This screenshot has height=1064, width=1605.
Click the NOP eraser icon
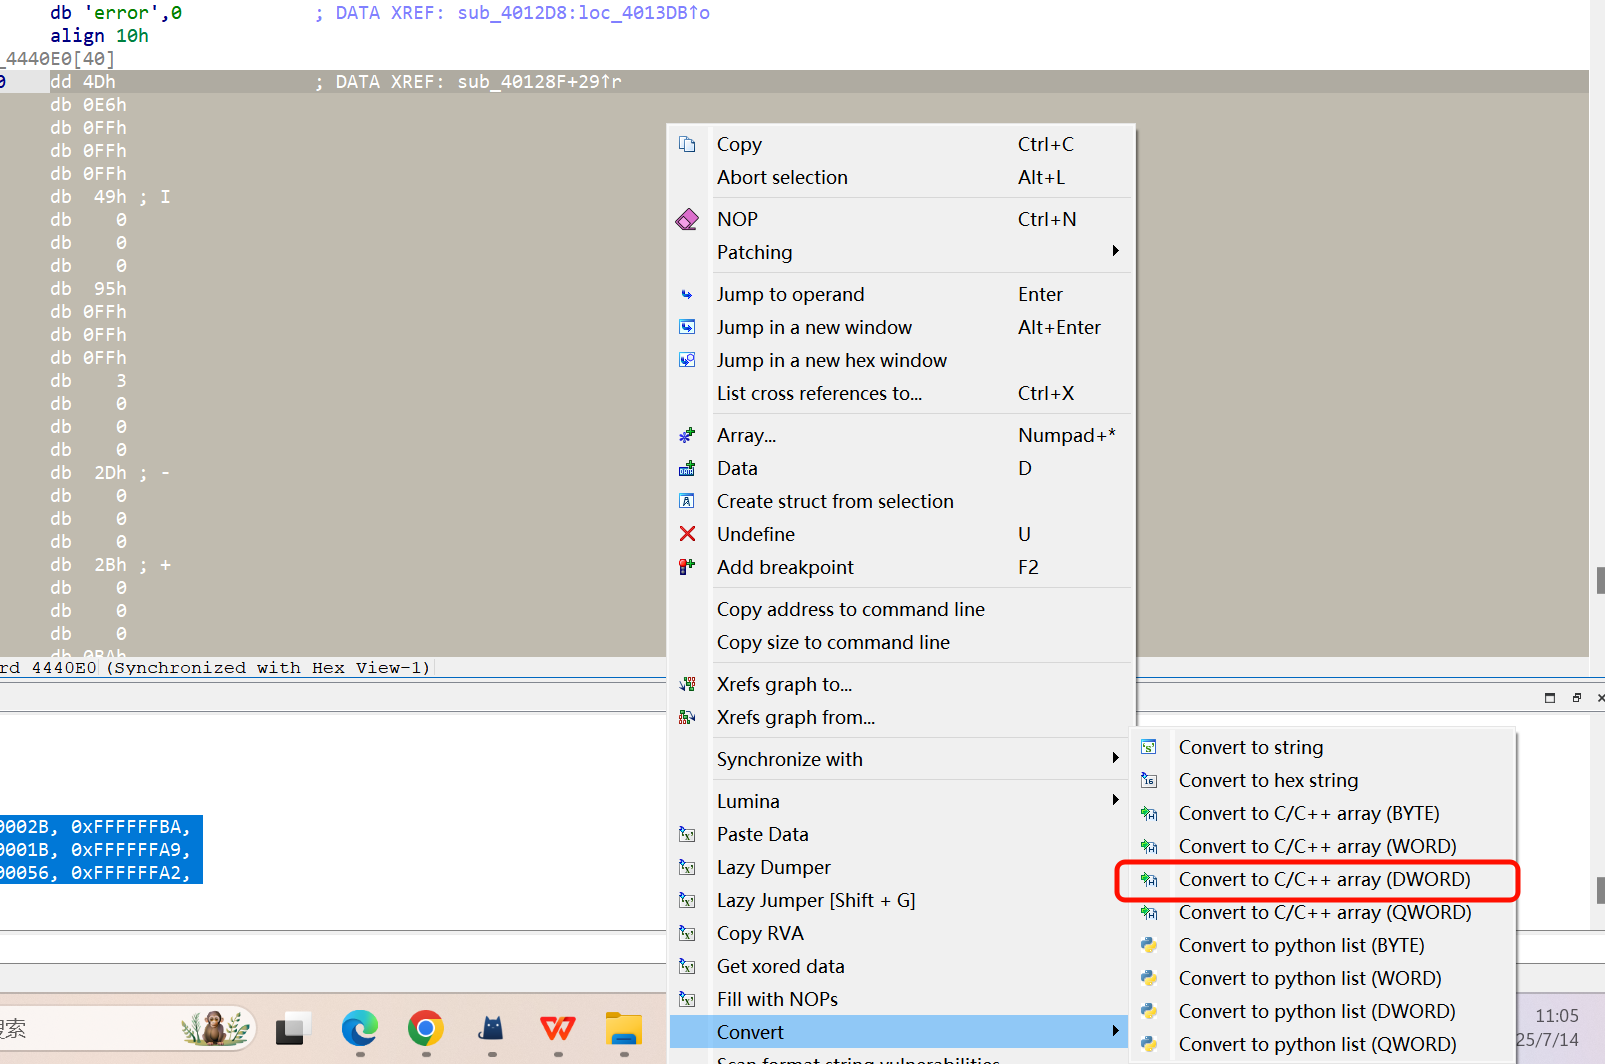coord(687,219)
